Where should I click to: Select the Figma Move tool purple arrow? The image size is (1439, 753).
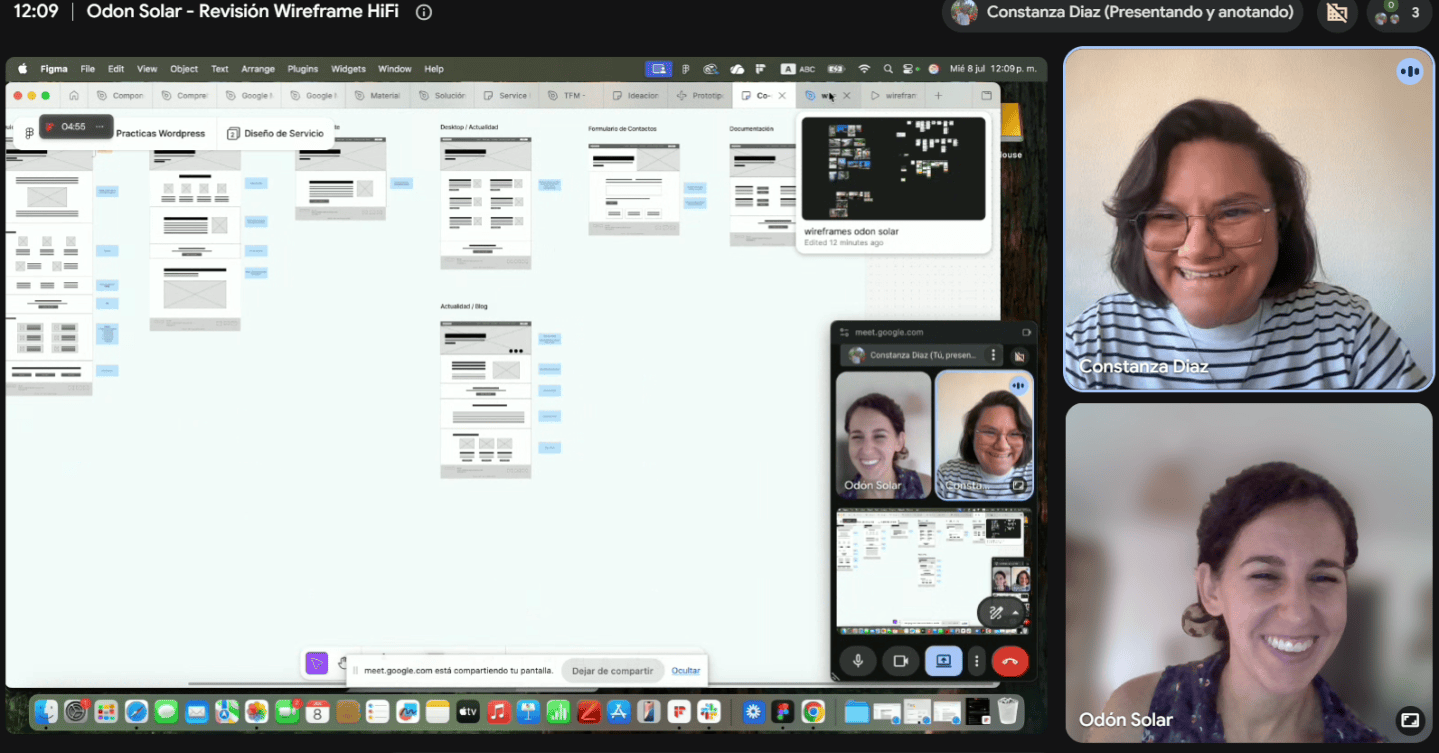(317, 663)
